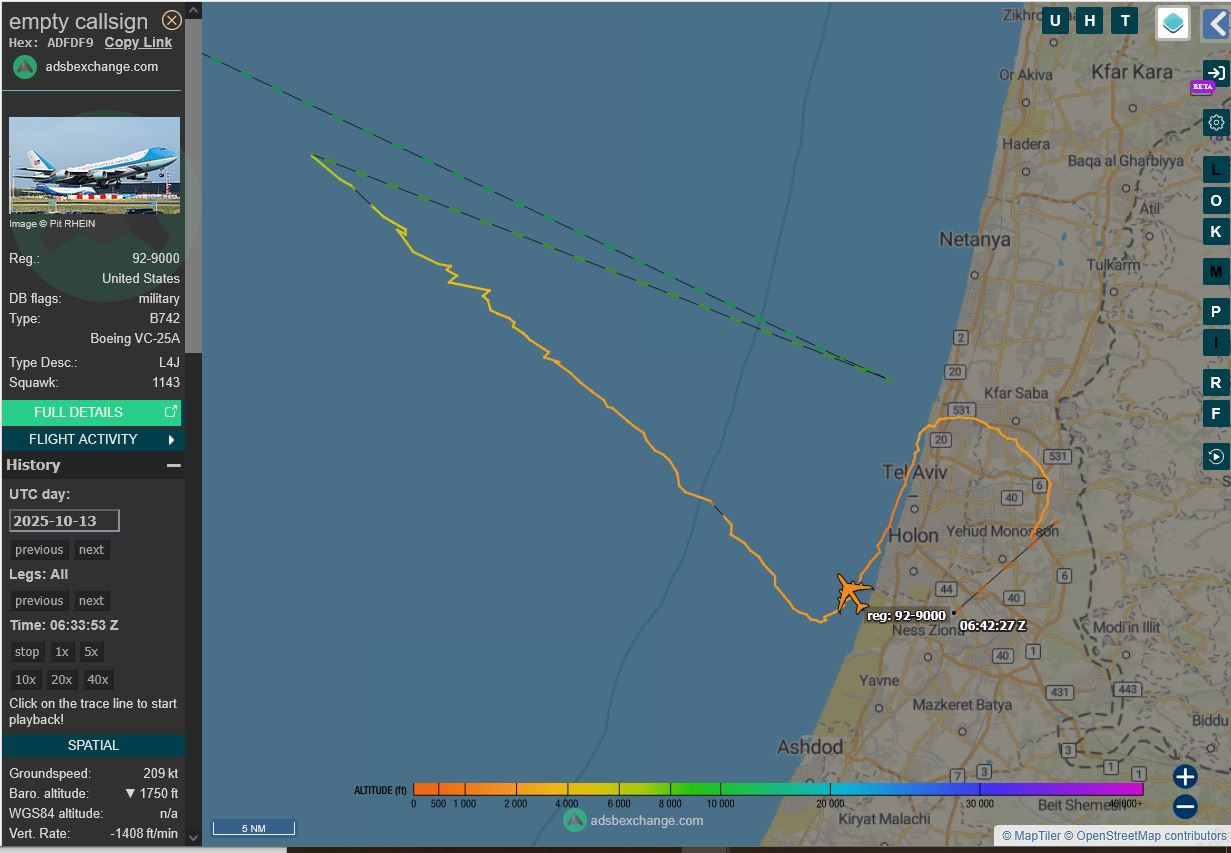Zoom in the map with plus icon
1231x853 pixels.
(x=1185, y=776)
